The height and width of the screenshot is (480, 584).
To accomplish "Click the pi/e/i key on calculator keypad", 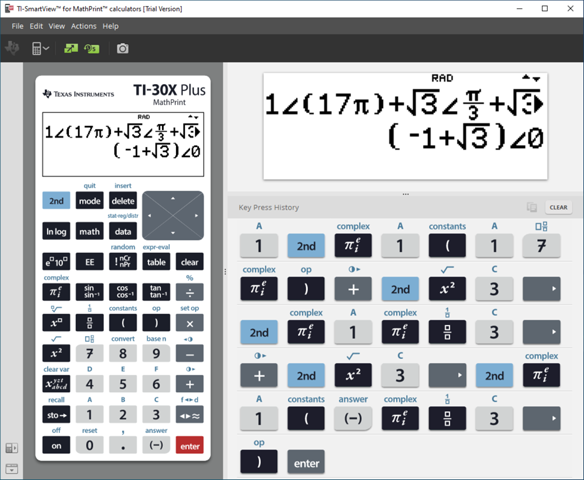I will (x=56, y=292).
